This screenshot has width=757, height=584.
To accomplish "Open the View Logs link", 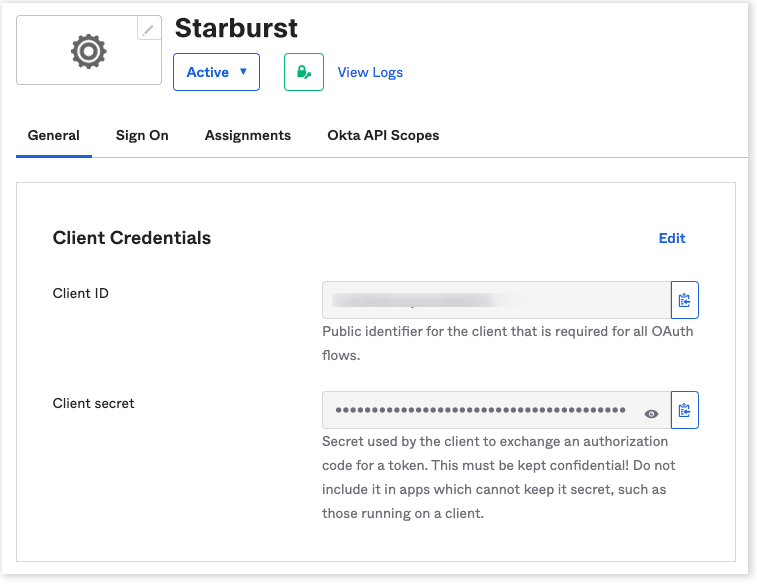I will [370, 72].
